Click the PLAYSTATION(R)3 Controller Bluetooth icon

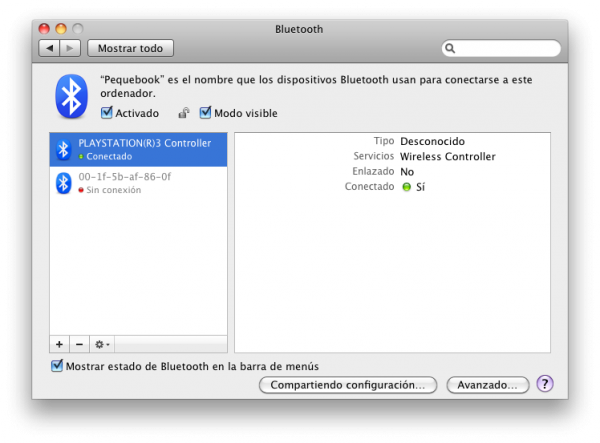[64, 149]
